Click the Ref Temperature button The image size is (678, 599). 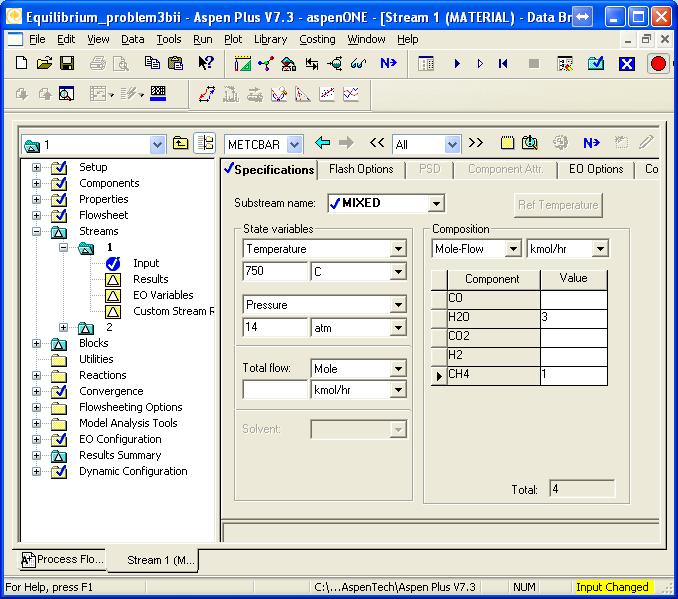tap(558, 205)
